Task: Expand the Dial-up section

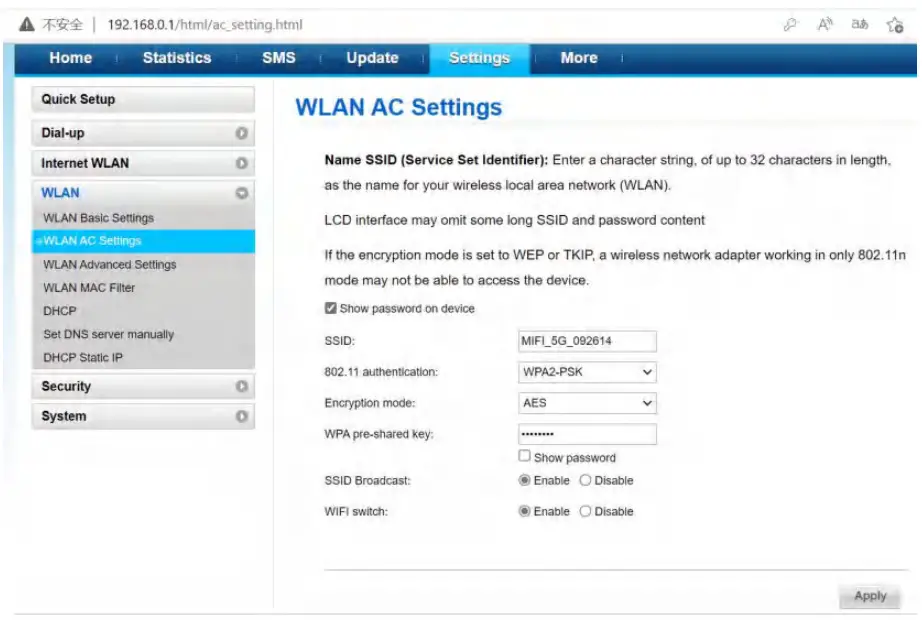Action: [143, 131]
